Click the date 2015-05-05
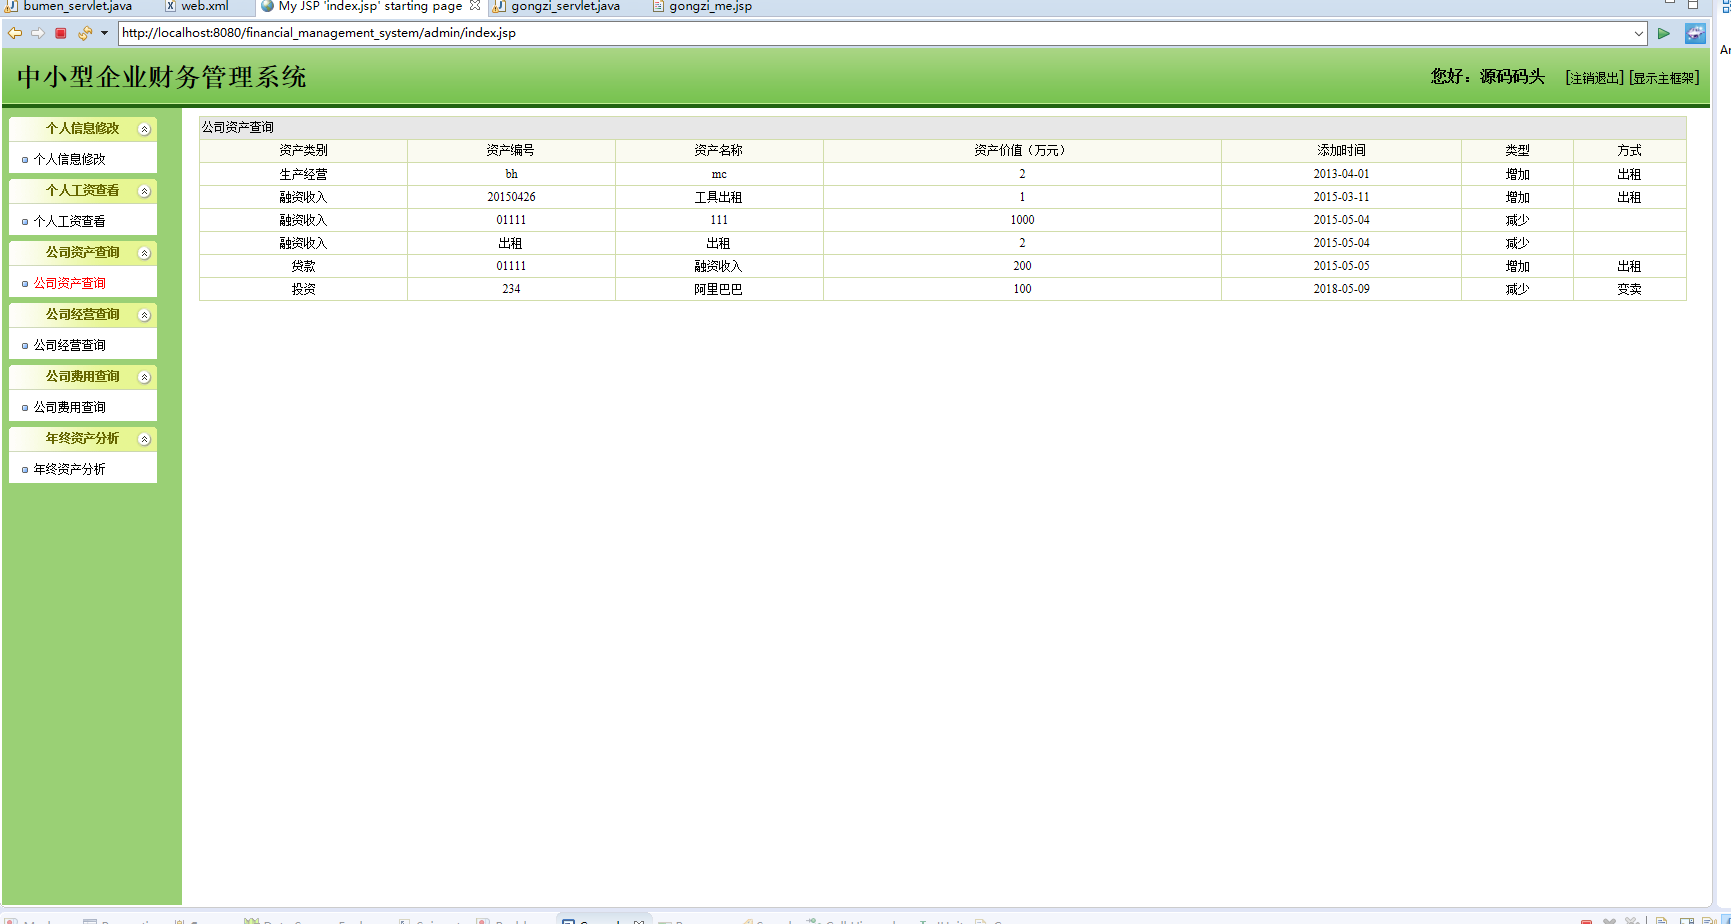 point(1341,266)
